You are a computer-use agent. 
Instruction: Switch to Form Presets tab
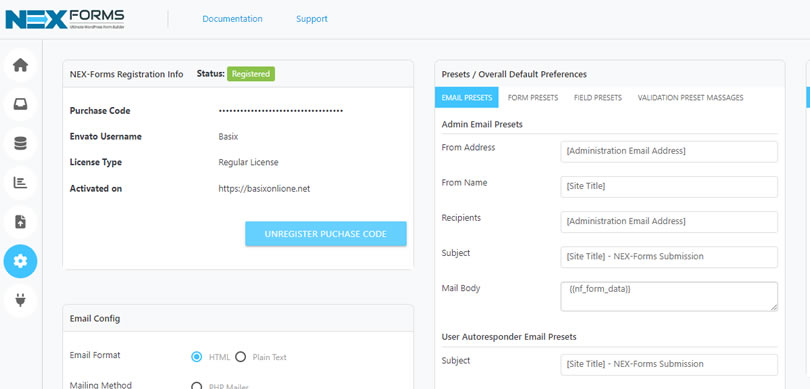[533, 97]
